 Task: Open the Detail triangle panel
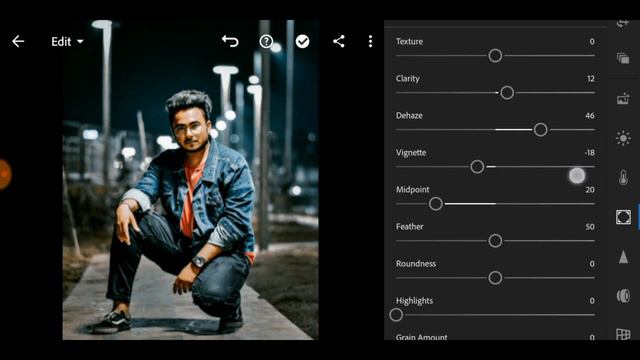623,257
